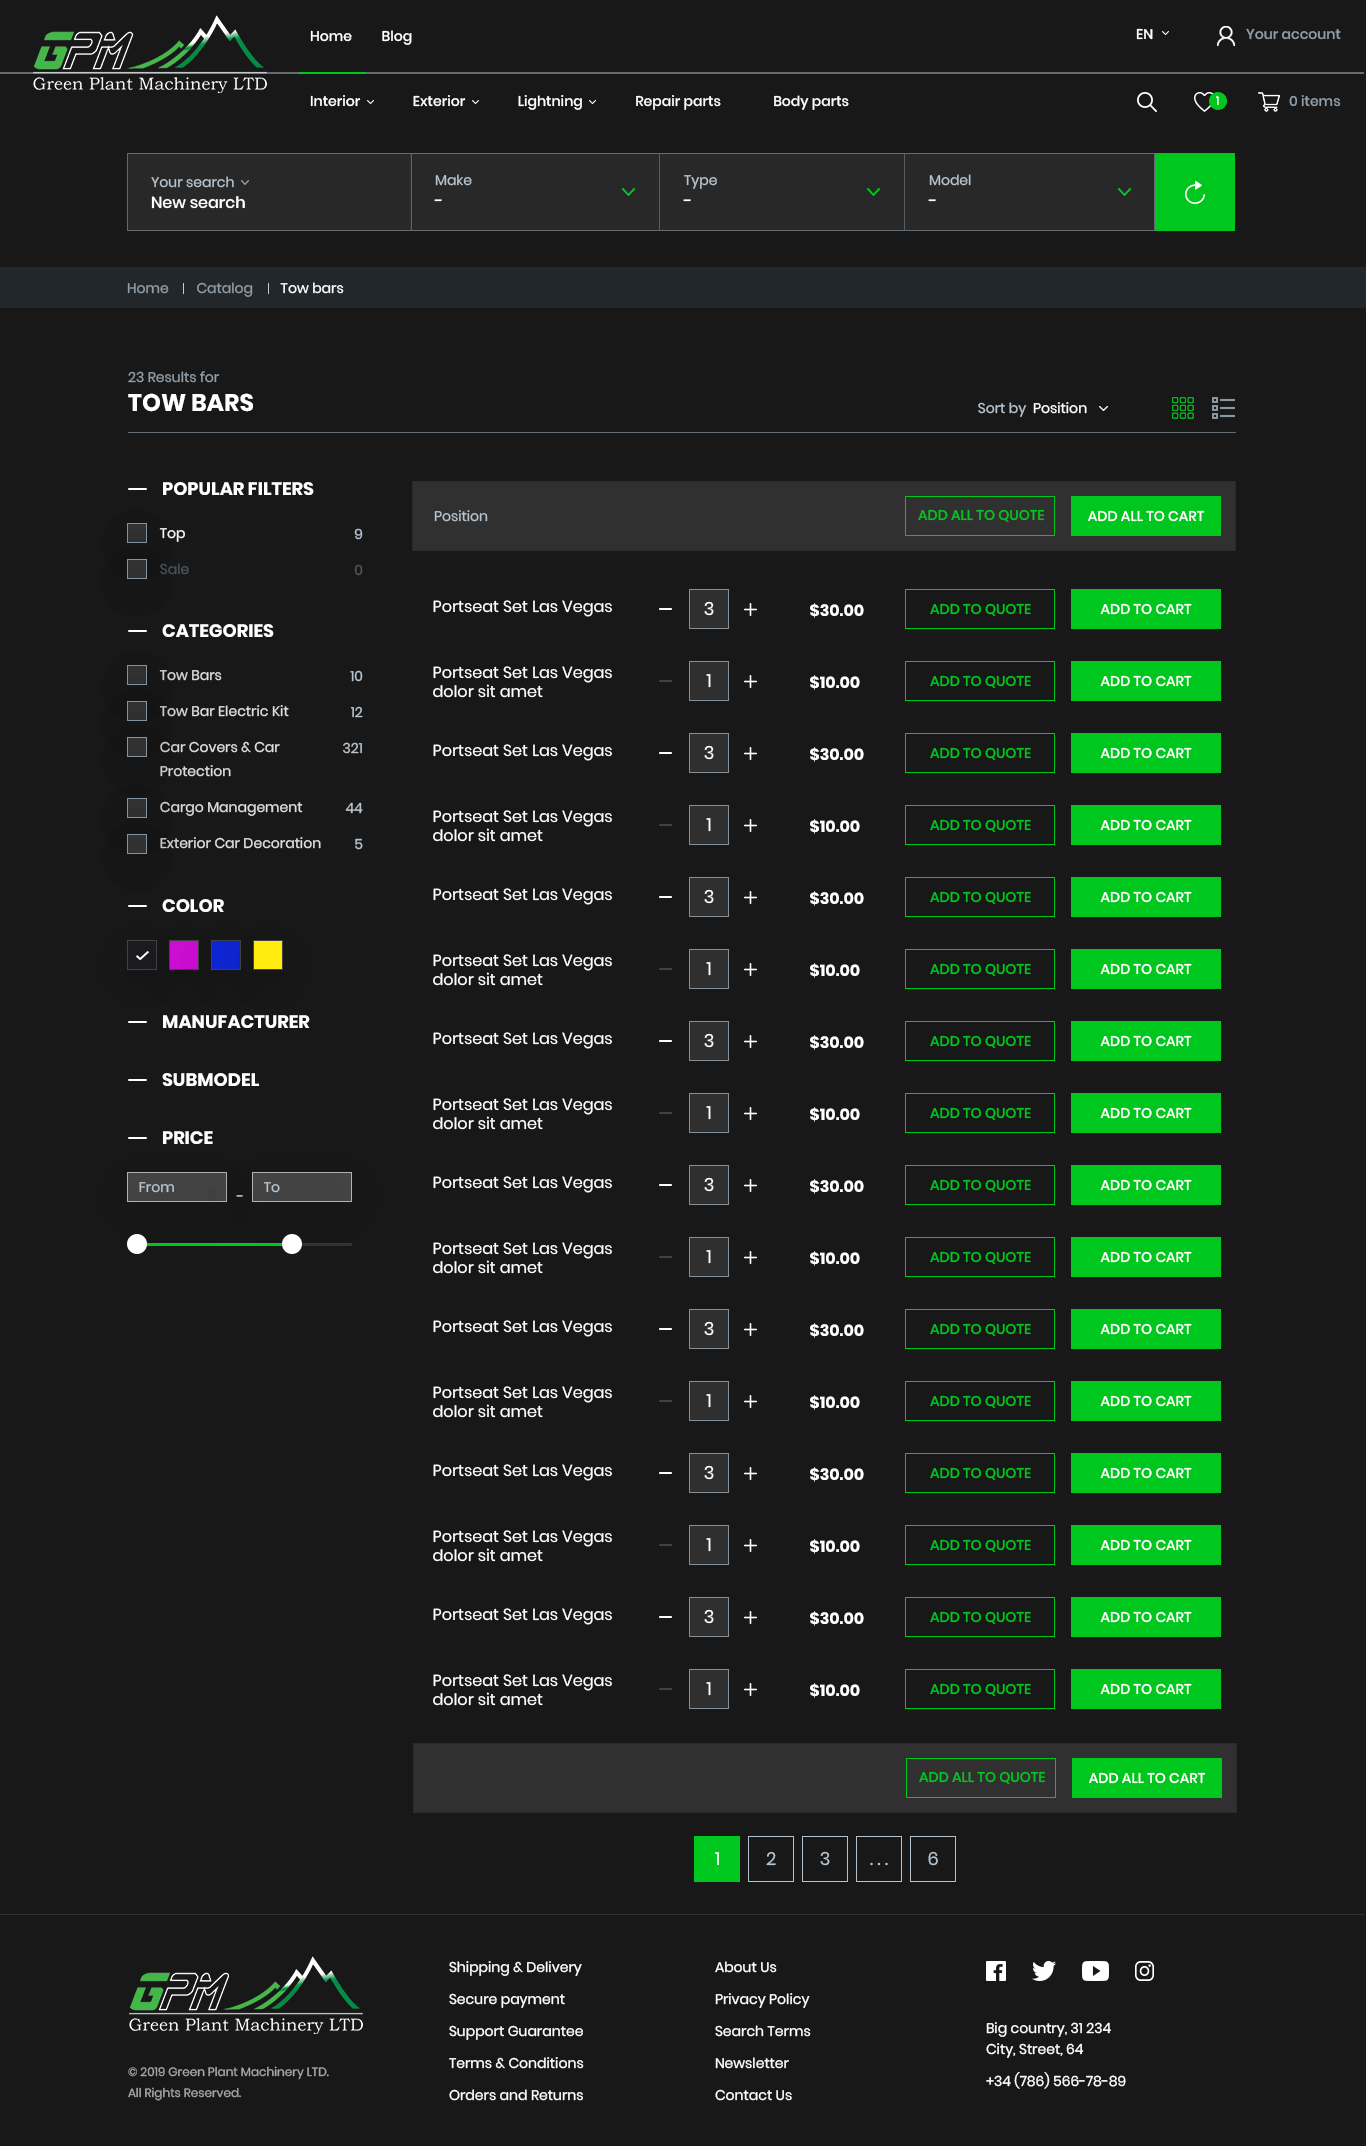This screenshot has width=1366, height=2146.
Task: Check the Cargo Management category
Action: [137, 807]
